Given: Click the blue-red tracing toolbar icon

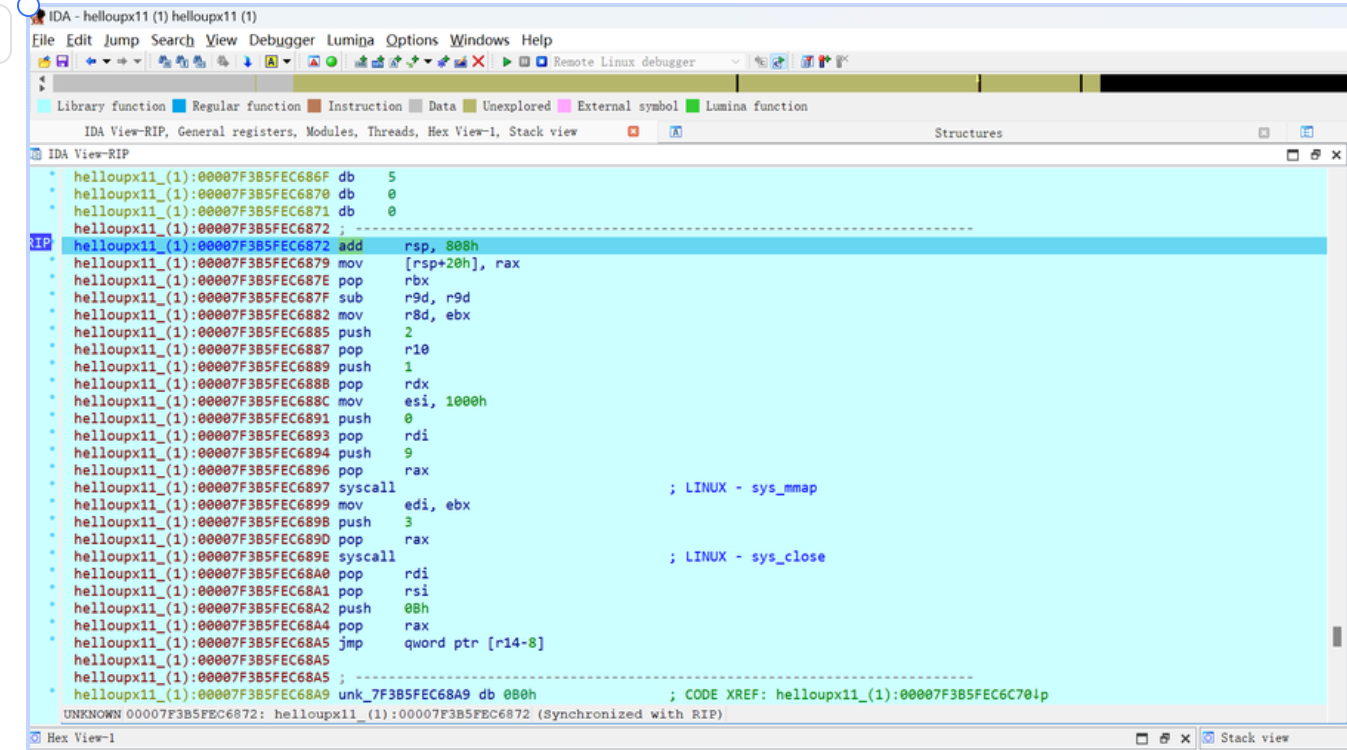Looking at the screenshot, I should (806, 62).
